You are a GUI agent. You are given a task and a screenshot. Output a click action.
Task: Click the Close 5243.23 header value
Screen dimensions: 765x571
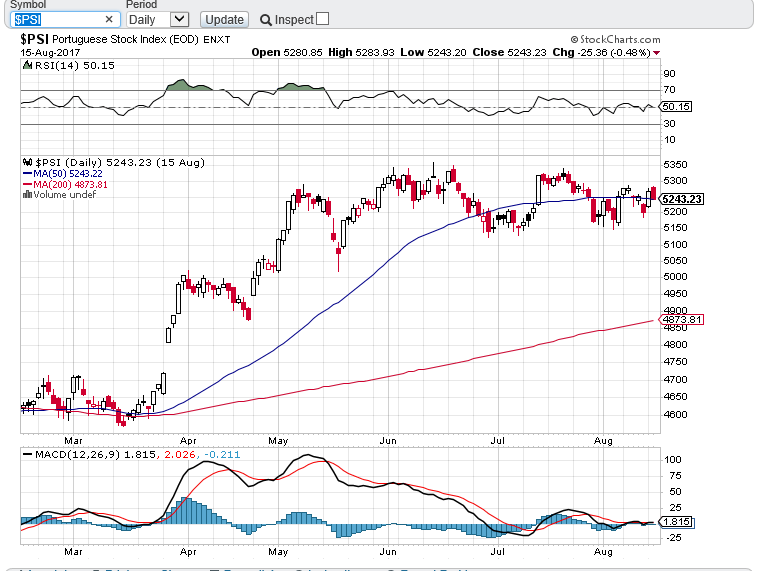tap(509, 52)
